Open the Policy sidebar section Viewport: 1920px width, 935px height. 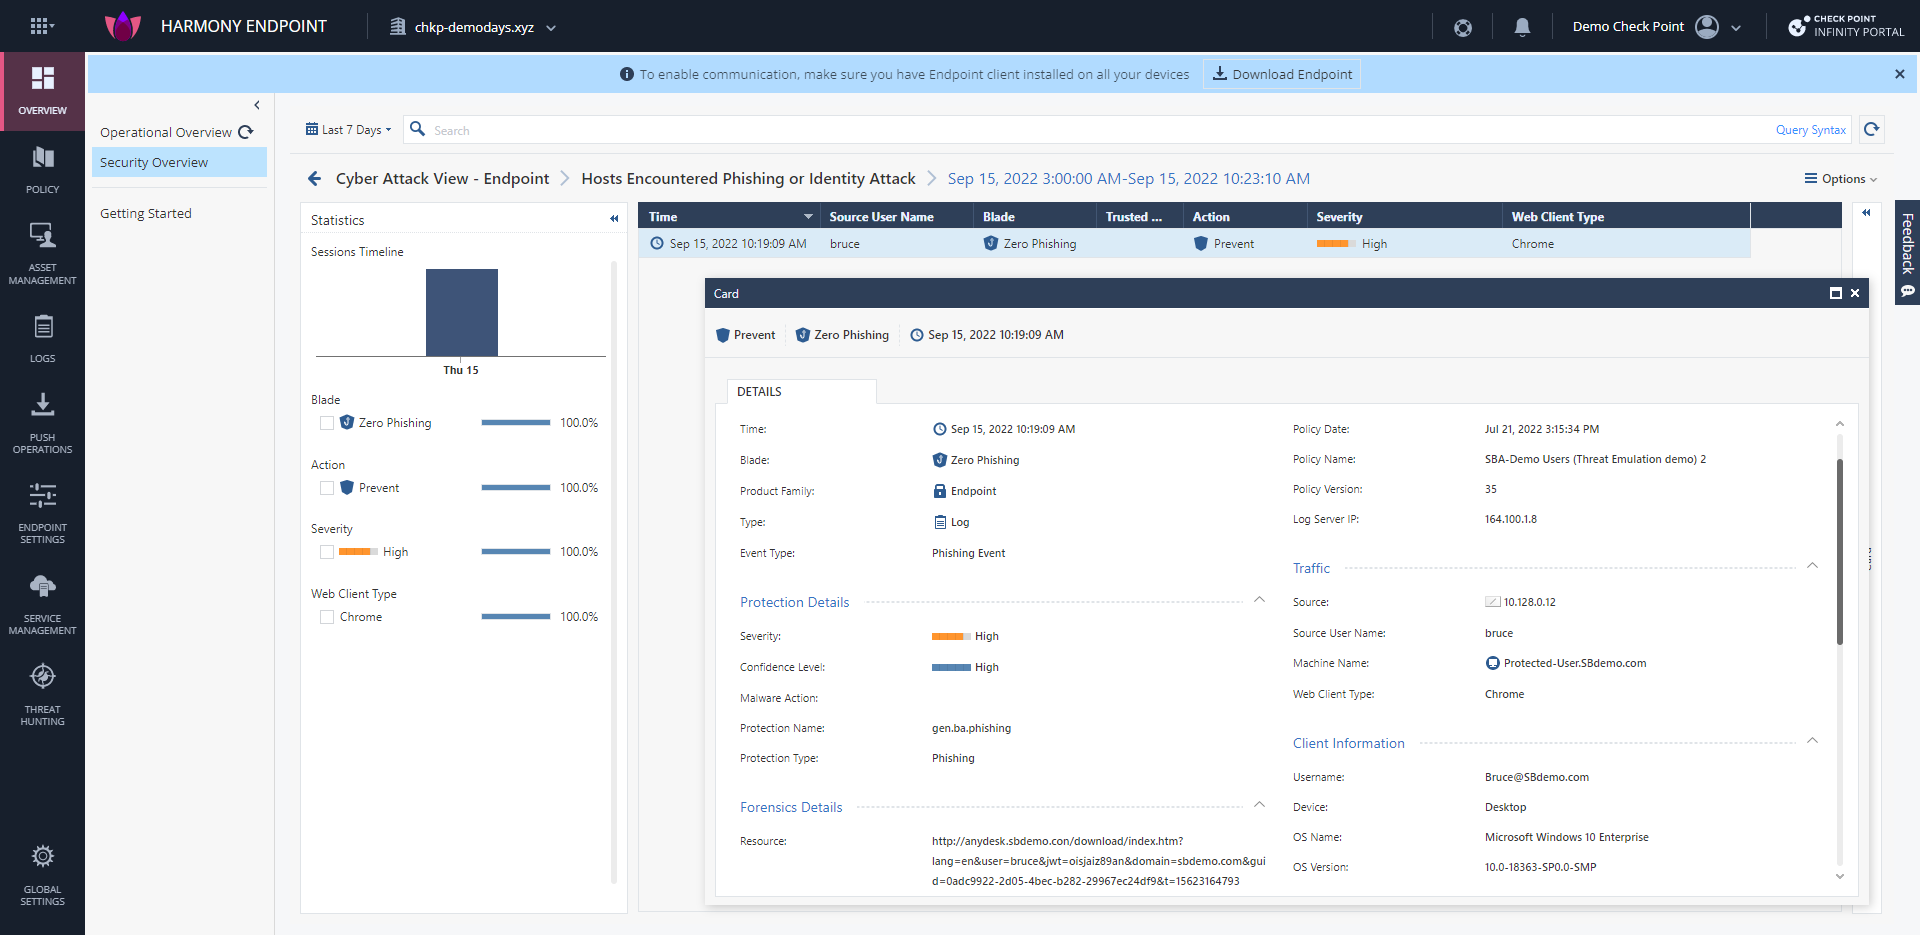click(42, 170)
